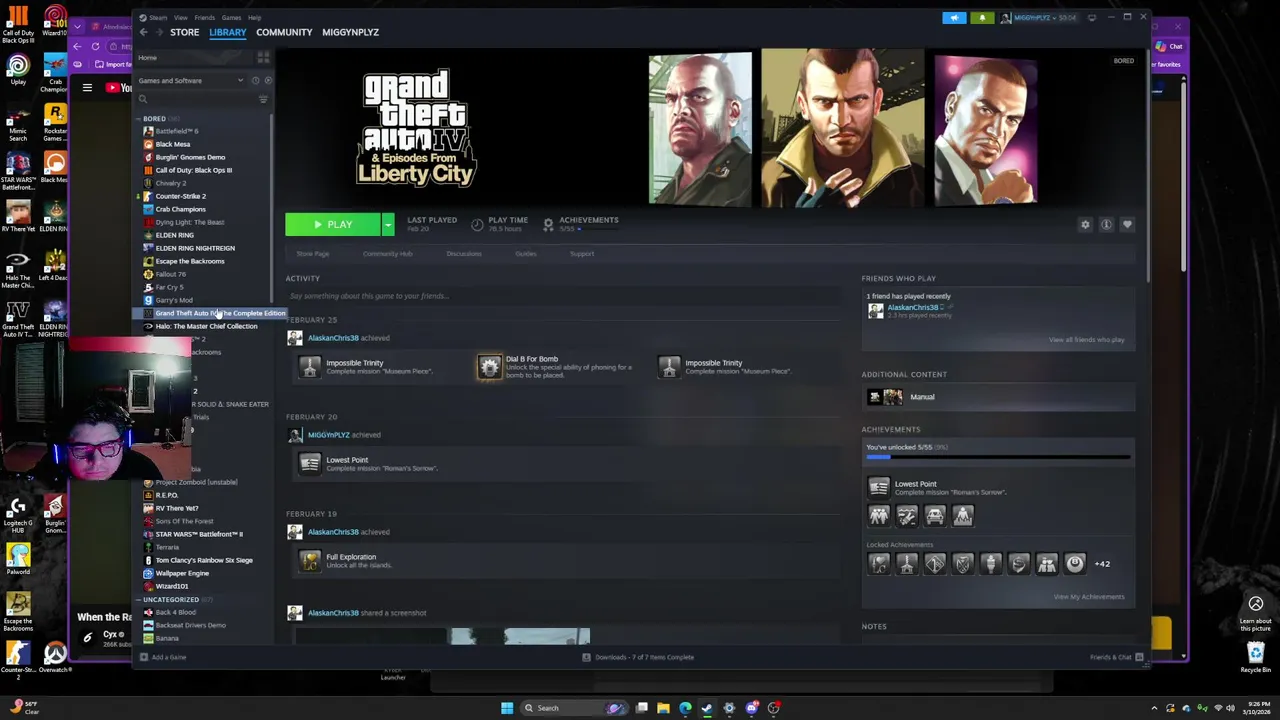This screenshot has width=1280, height=720.
Task: Open the Friends menu
Action: click(205, 17)
